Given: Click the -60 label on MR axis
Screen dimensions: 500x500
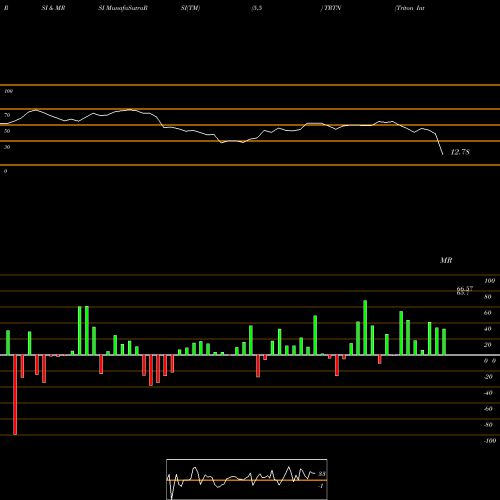Looking at the screenshot, I should [488, 409].
